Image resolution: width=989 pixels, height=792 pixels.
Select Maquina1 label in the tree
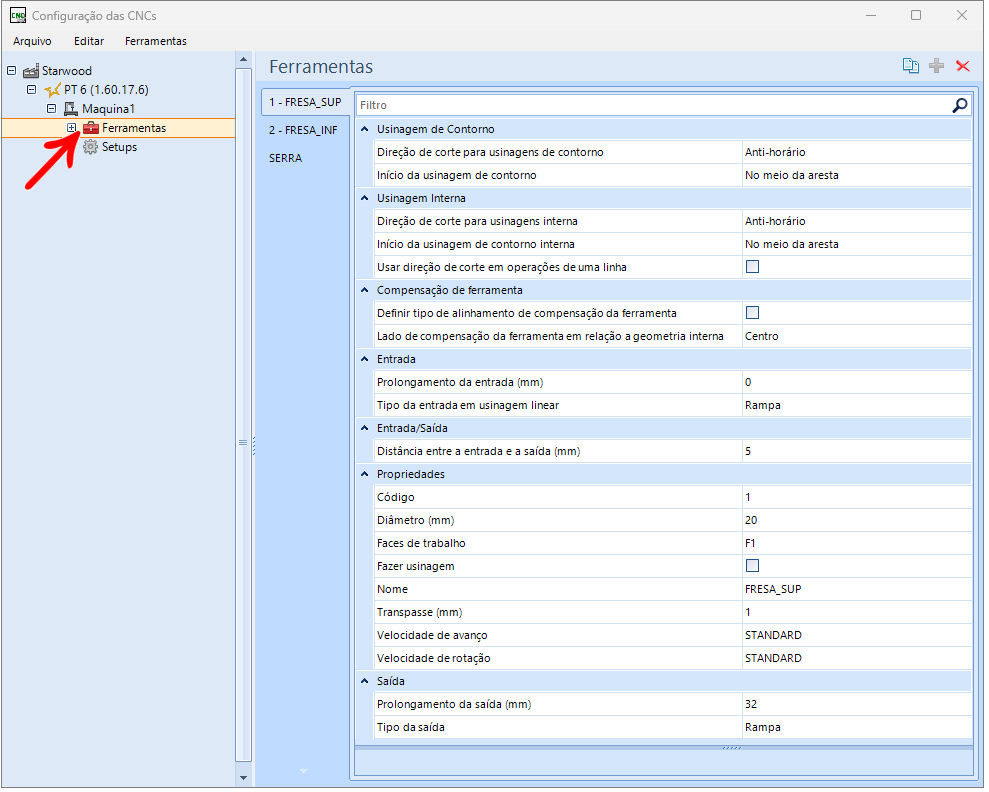(x=109, y=109)
